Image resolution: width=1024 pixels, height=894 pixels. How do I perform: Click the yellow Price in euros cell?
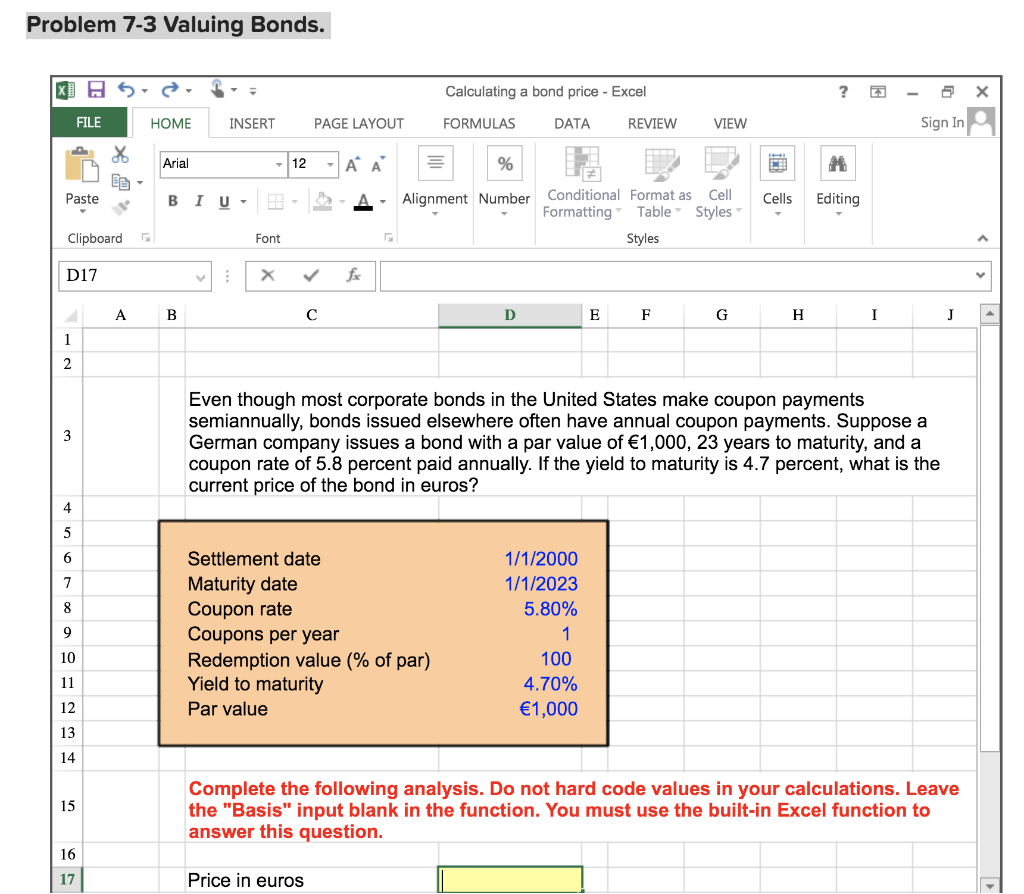(x=510, y=879)
